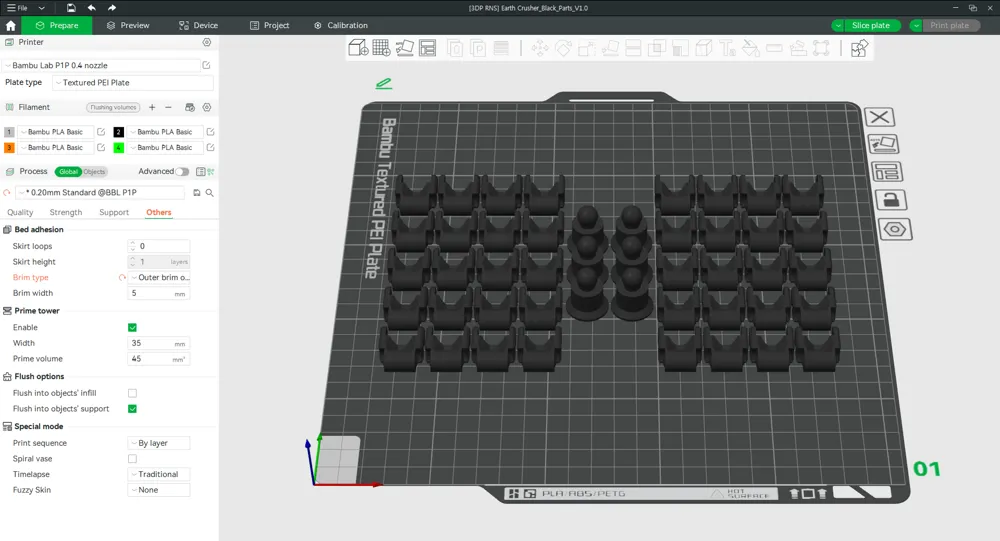Switch Process to Objects mode
Image resolution: width=1000 pixels, height=541 pixels.
tap(94, 172)
